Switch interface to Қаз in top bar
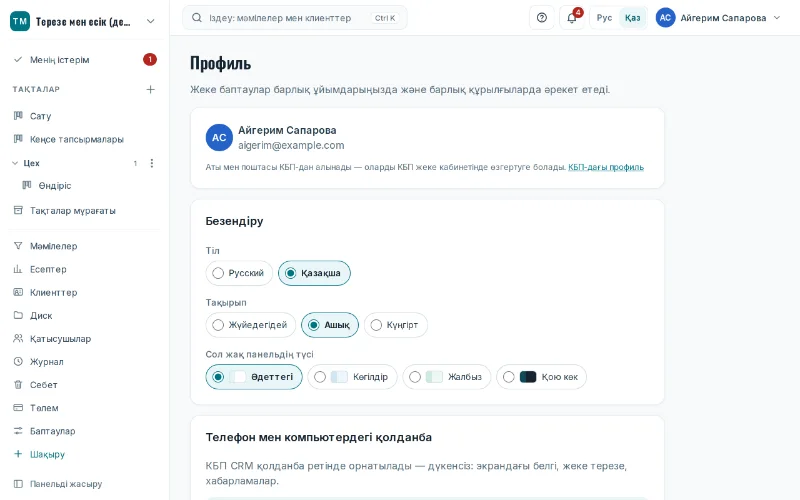Image resolution: width=800 pixels, height=500 pixels. 633,18
